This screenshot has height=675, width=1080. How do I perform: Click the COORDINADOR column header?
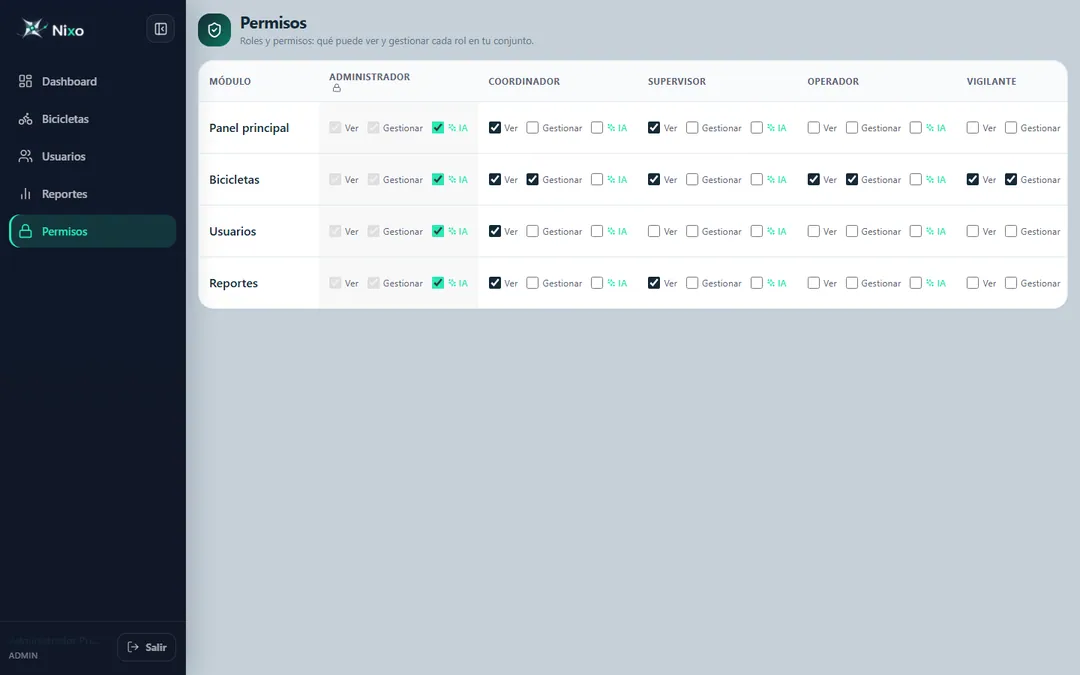tap(524, 81)
